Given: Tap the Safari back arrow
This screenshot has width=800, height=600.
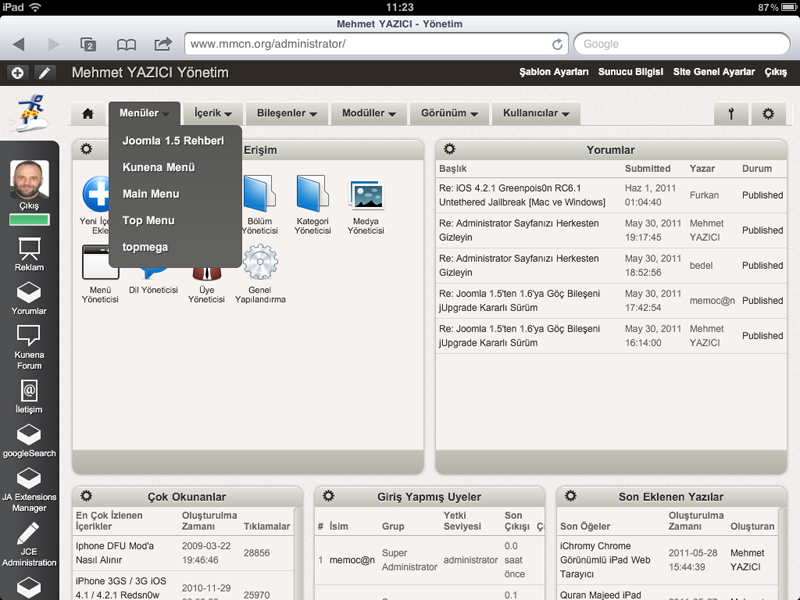Looking at the screenshot, I should click(19, 44).
